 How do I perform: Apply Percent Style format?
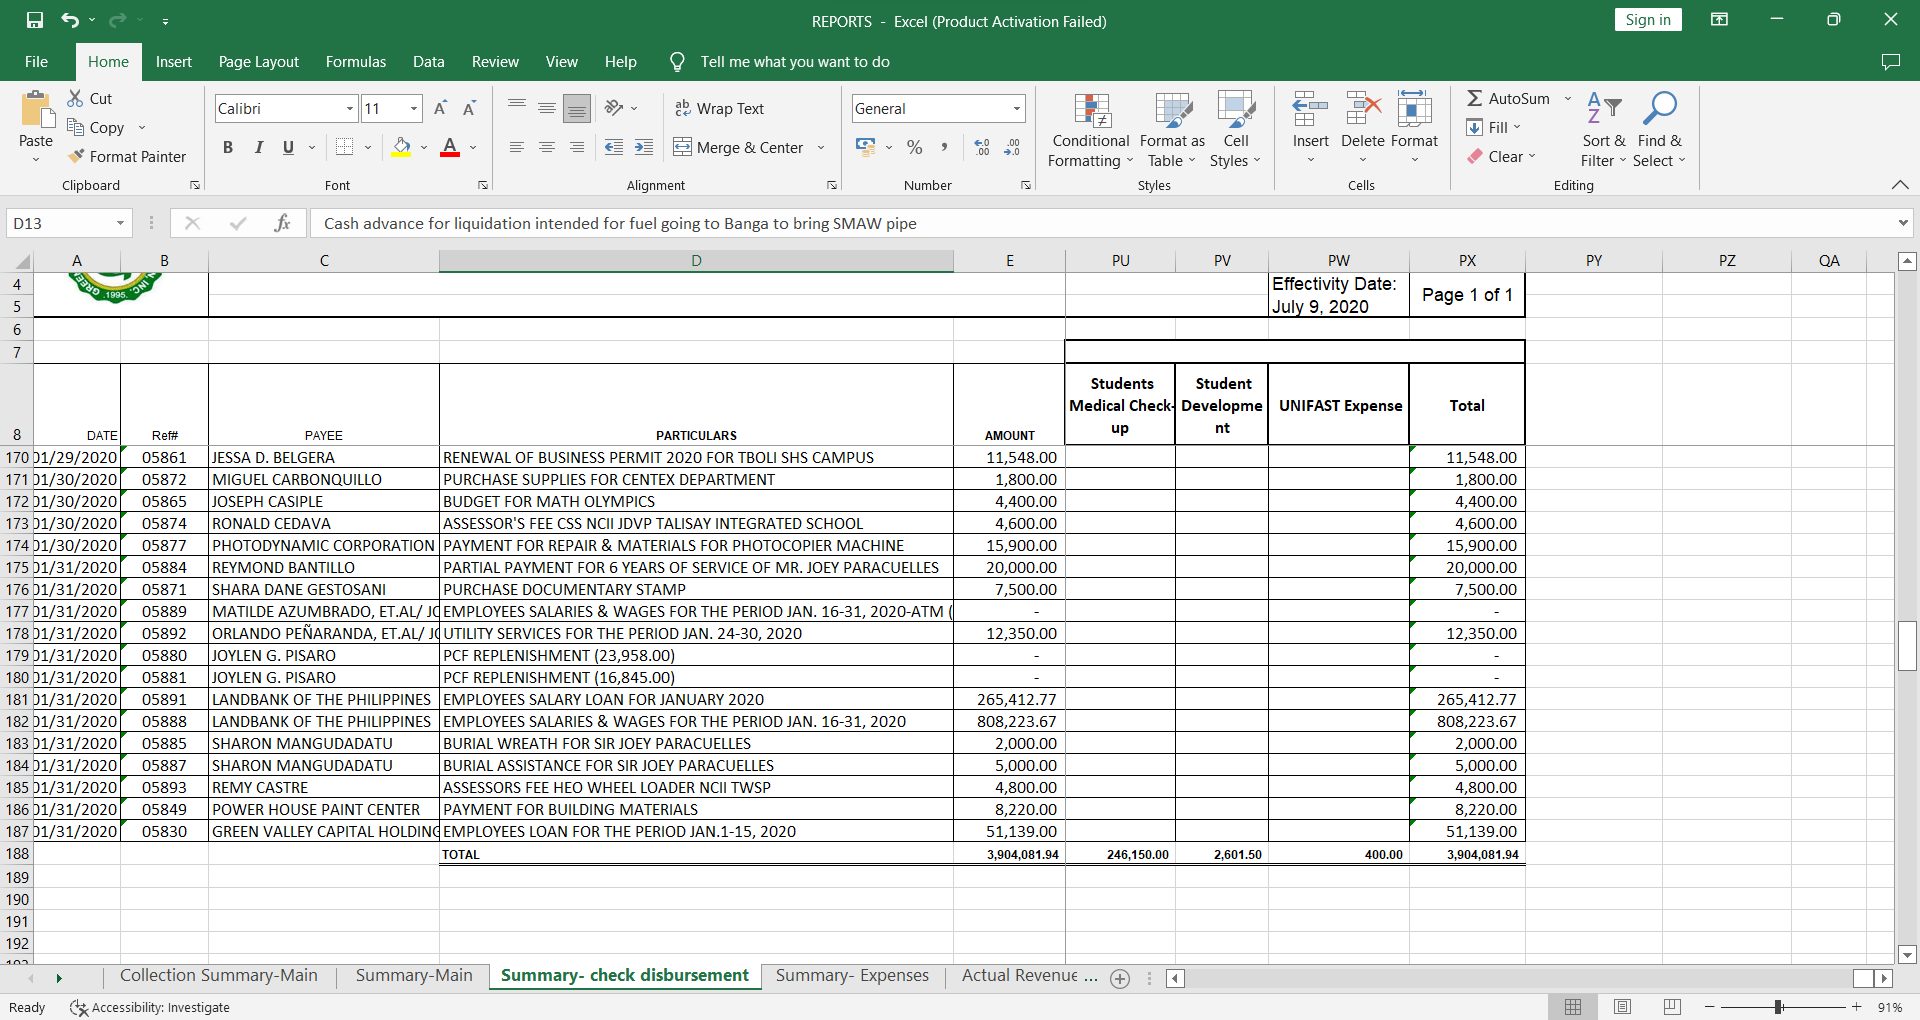(914, 147)
